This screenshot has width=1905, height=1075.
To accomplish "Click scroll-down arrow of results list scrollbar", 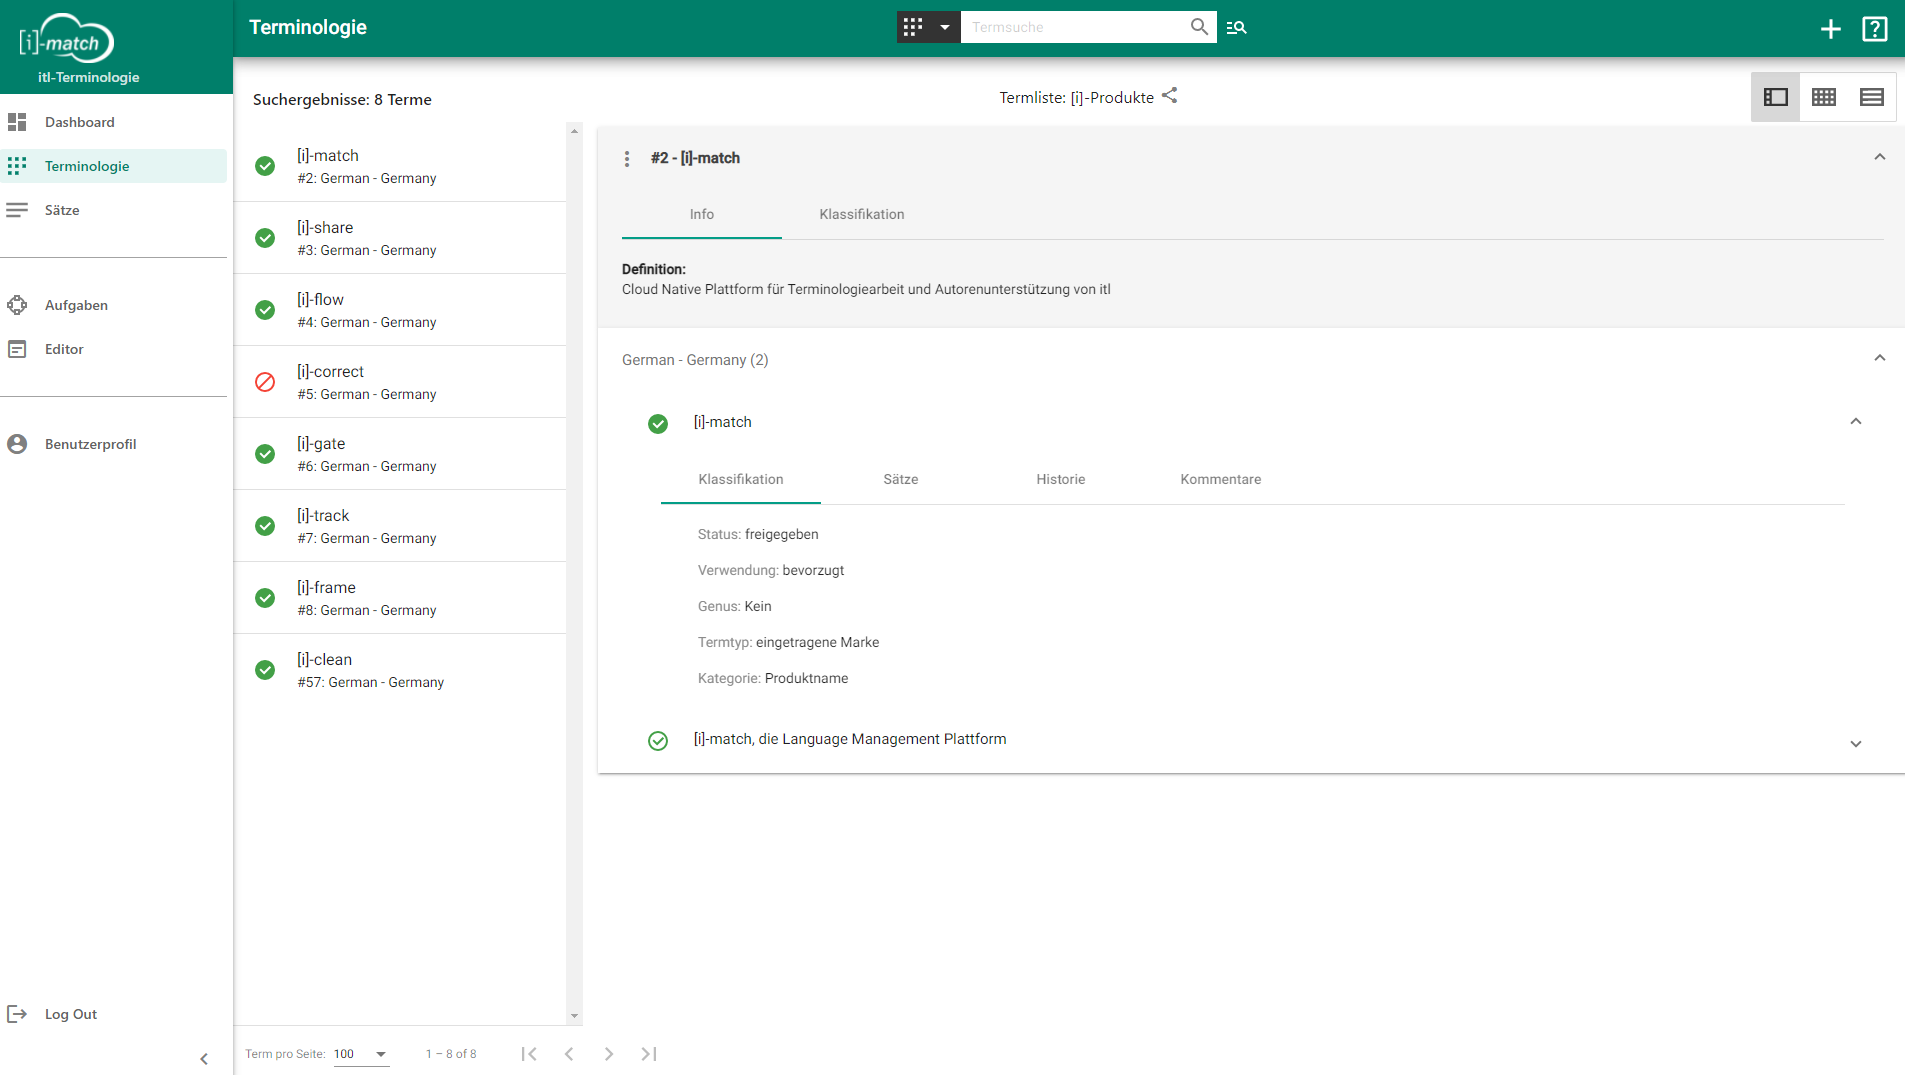I will point(574,1016).
